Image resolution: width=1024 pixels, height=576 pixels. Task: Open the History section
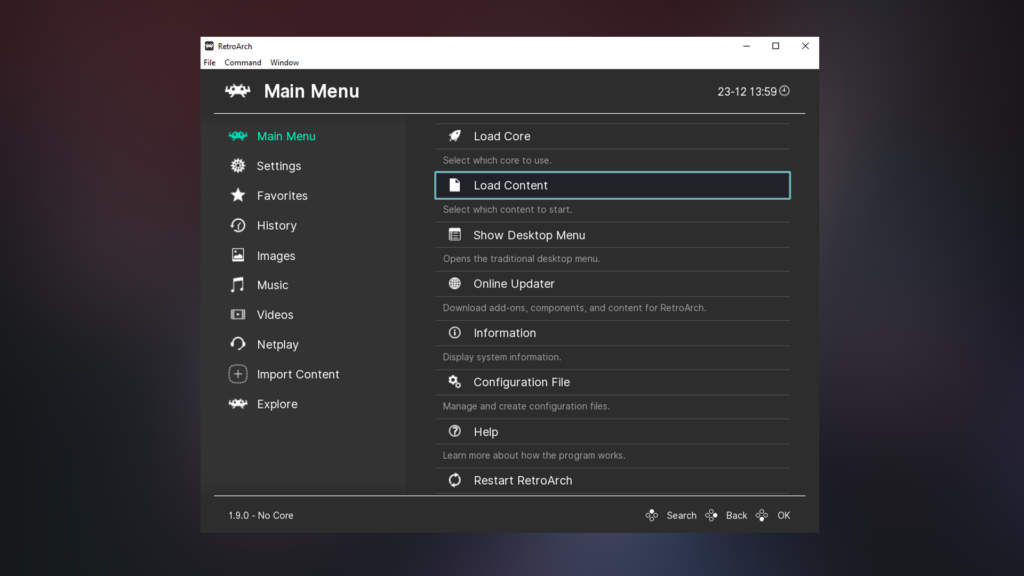click(277, 225)
